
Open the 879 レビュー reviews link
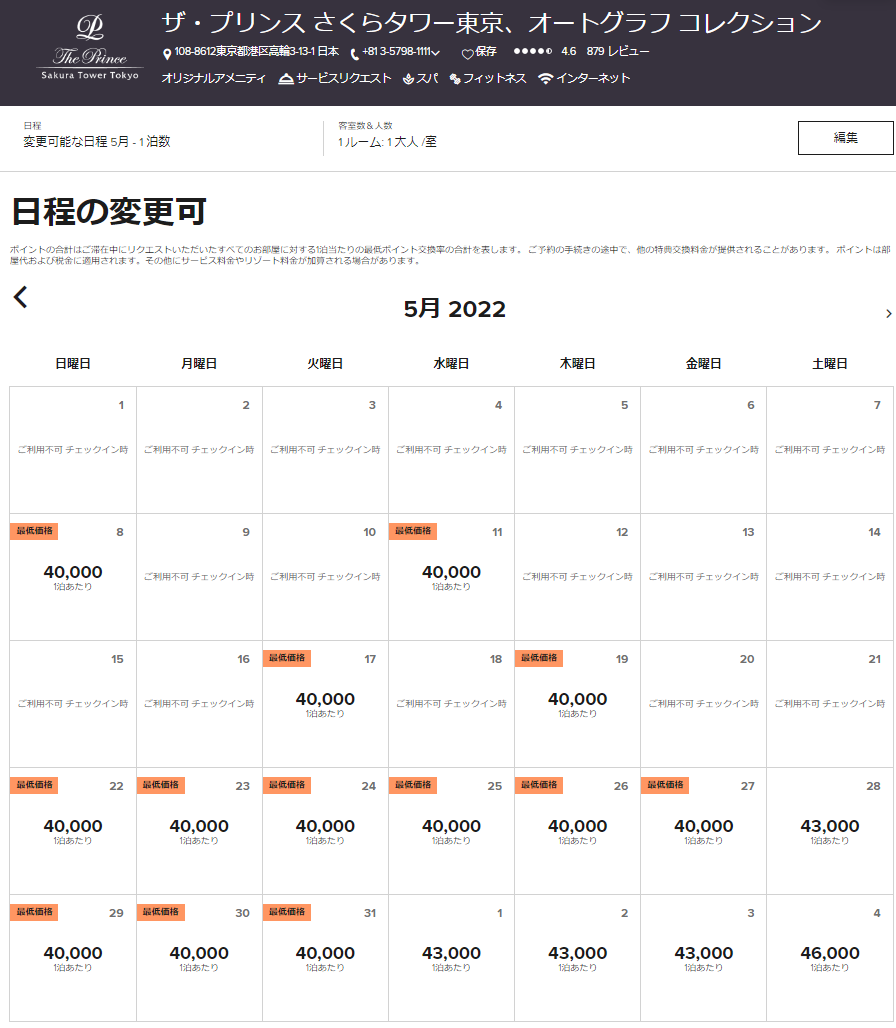[x=617, y=51]
